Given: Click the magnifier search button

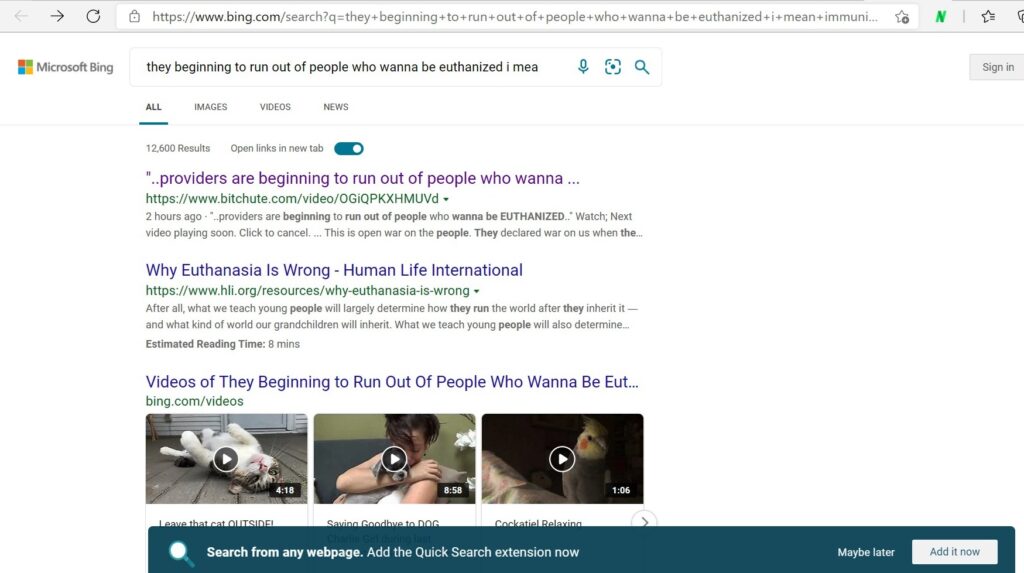Looking at the screenshot, I should [x=642, y=67].
